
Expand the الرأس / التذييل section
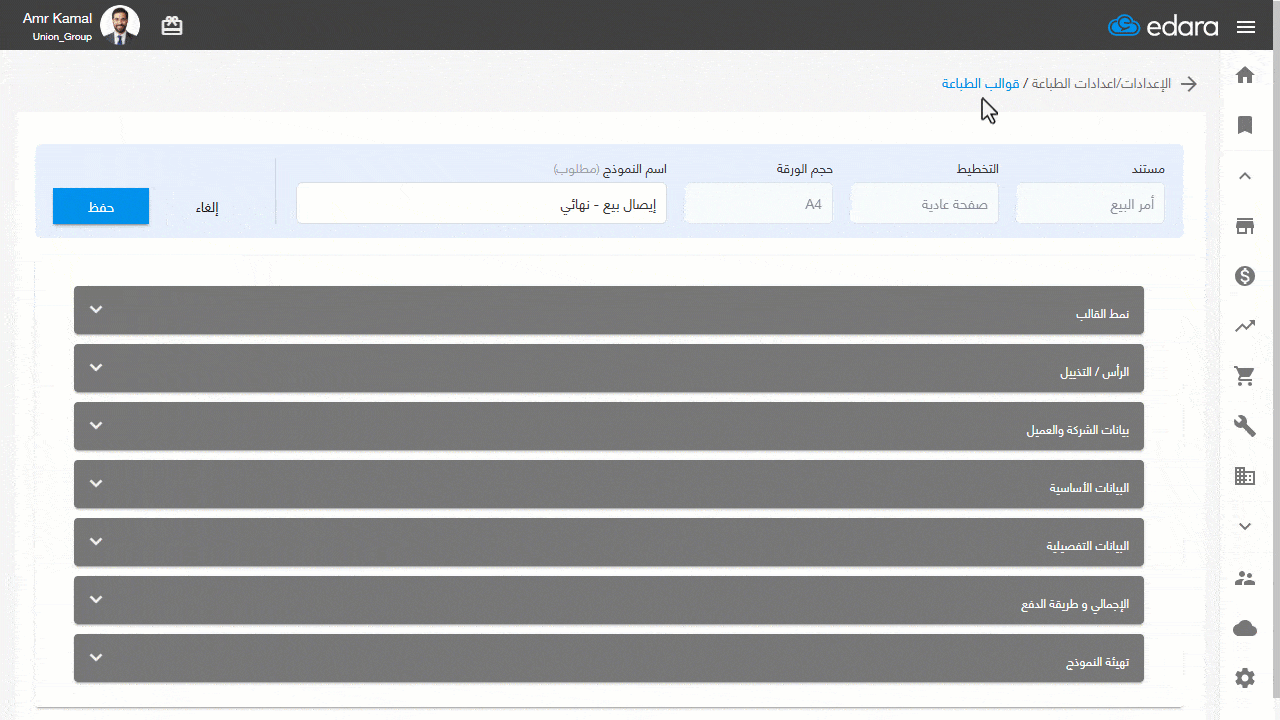click(x=609, y=368)
